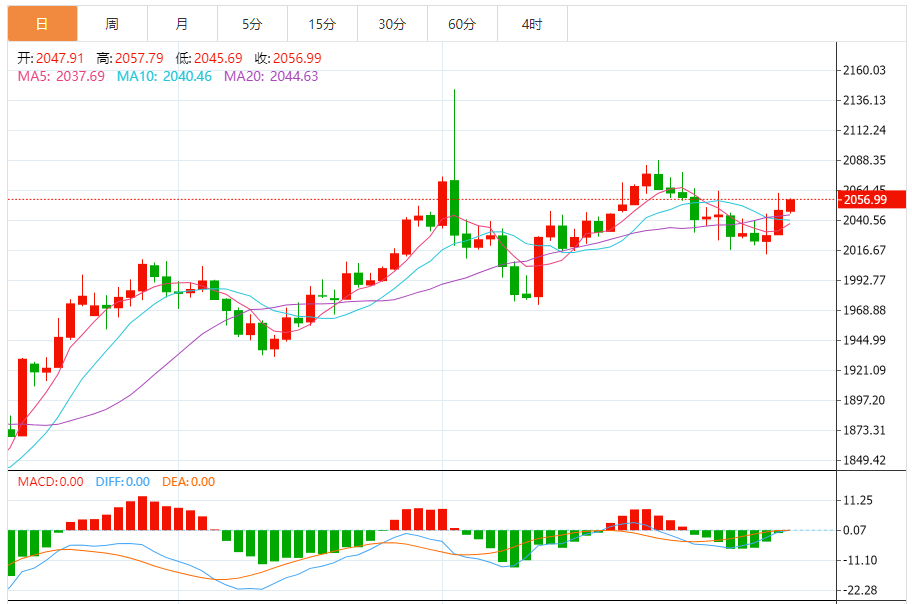Click the red 2056.99 current price tag
This screenshot has height=604, width=912.
(x=871, y=200)
